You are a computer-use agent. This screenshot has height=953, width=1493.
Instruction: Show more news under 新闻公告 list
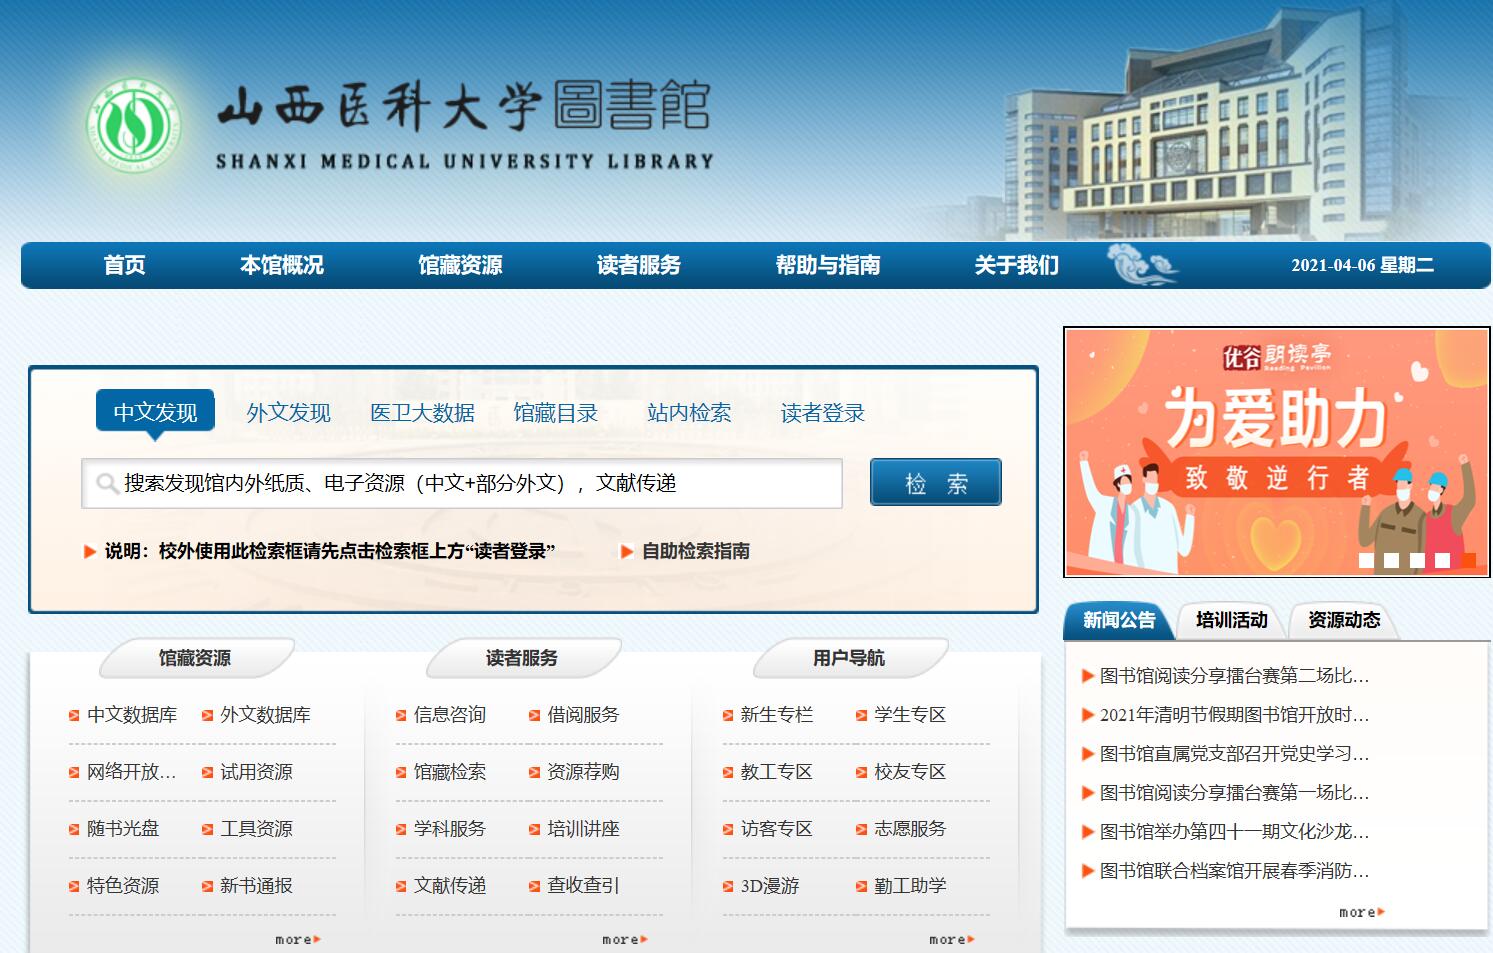(1361, 912)
